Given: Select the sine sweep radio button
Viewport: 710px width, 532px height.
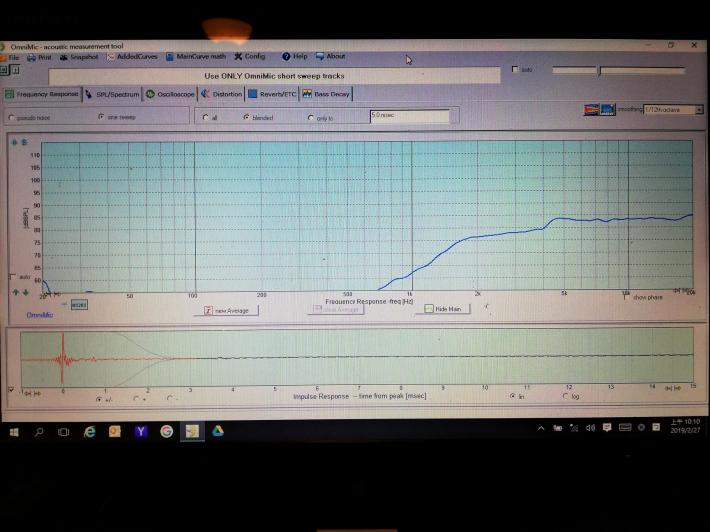Looking at the screenshot, I should 101,117.
